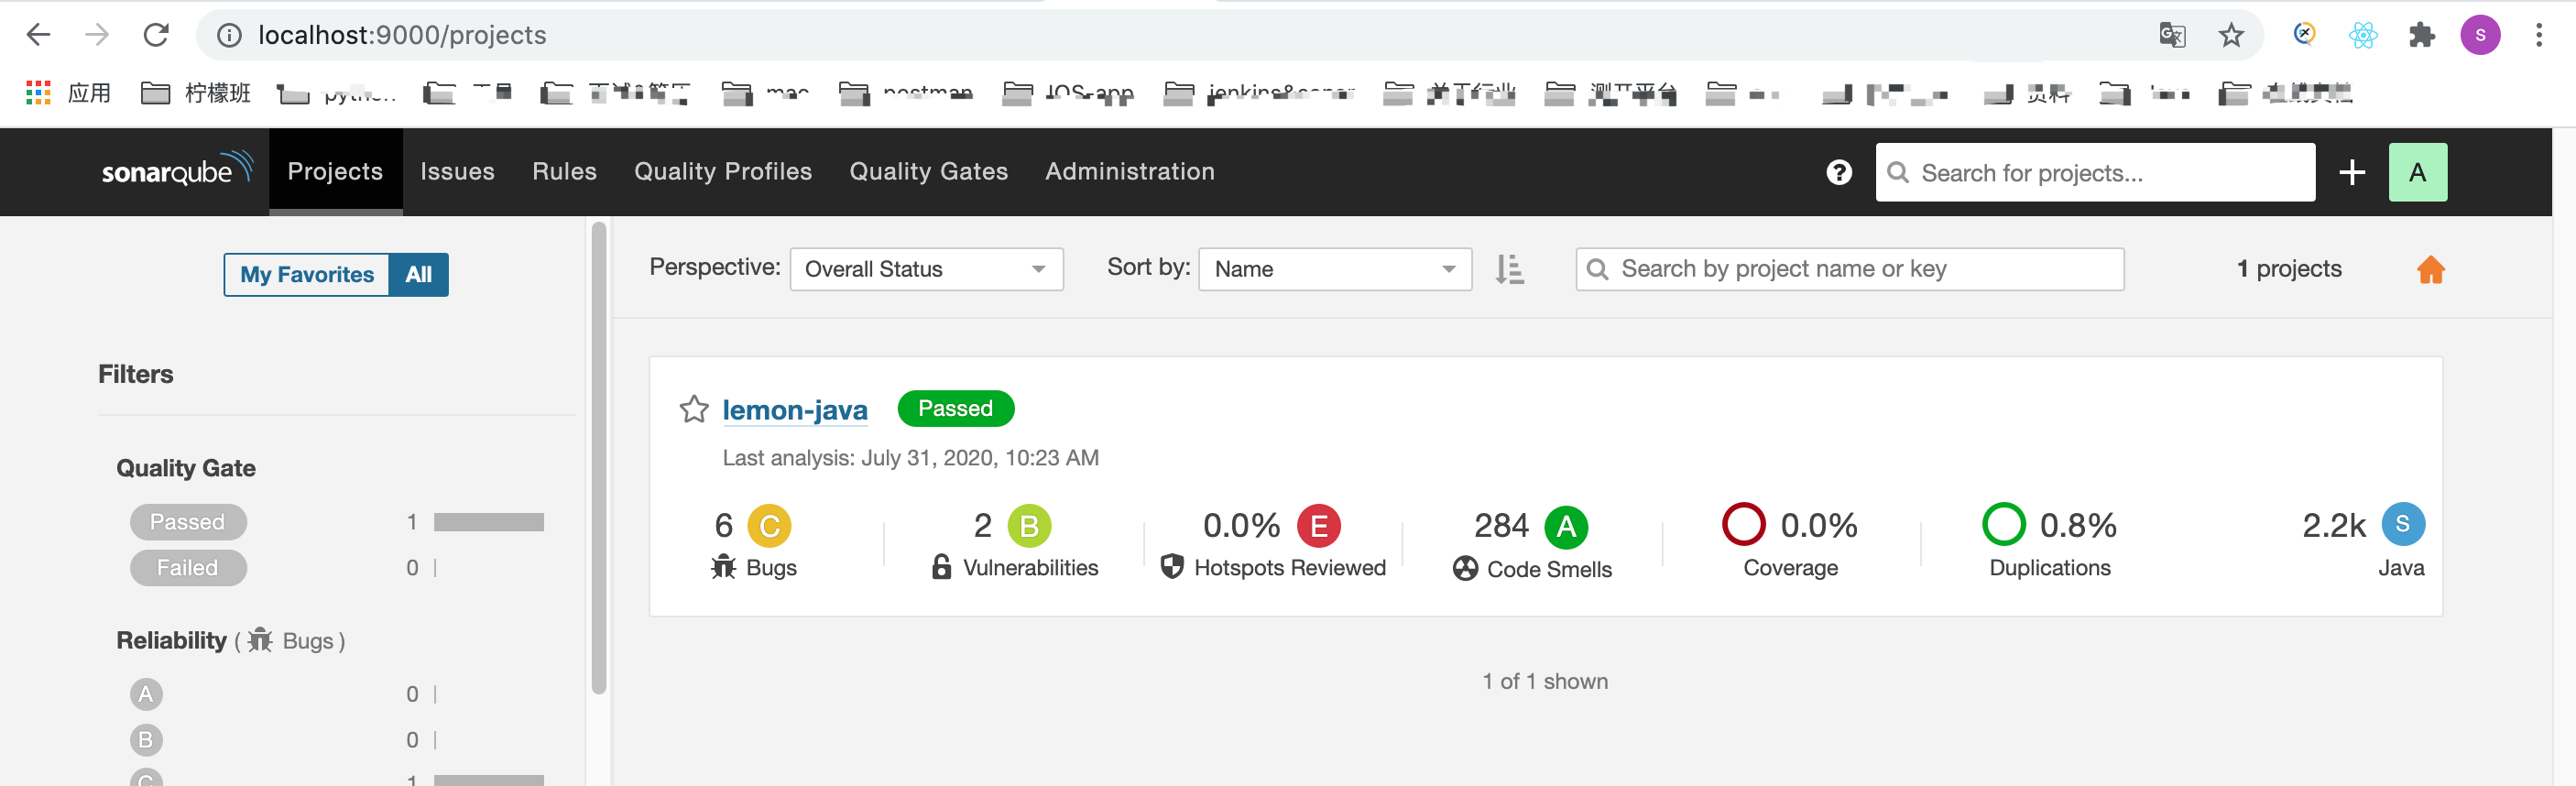Toggle the sort order icon
Screen dimensions: 2576x786
click(1509, 269)
